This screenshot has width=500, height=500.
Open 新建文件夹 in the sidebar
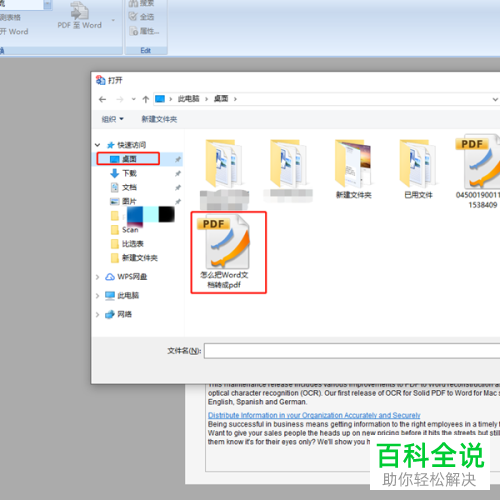point(134,258)
